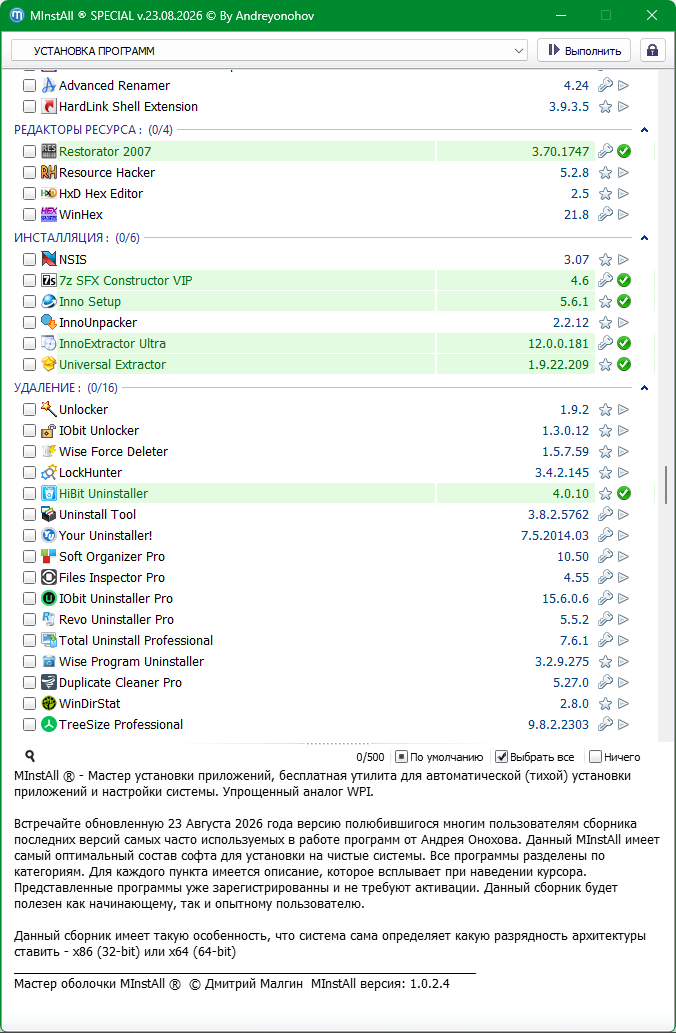676x1033 pixels.
Task: Open the 'УСТАНОВКА ПРОГРАММ' dropdown
Action: tap(269, 51)
